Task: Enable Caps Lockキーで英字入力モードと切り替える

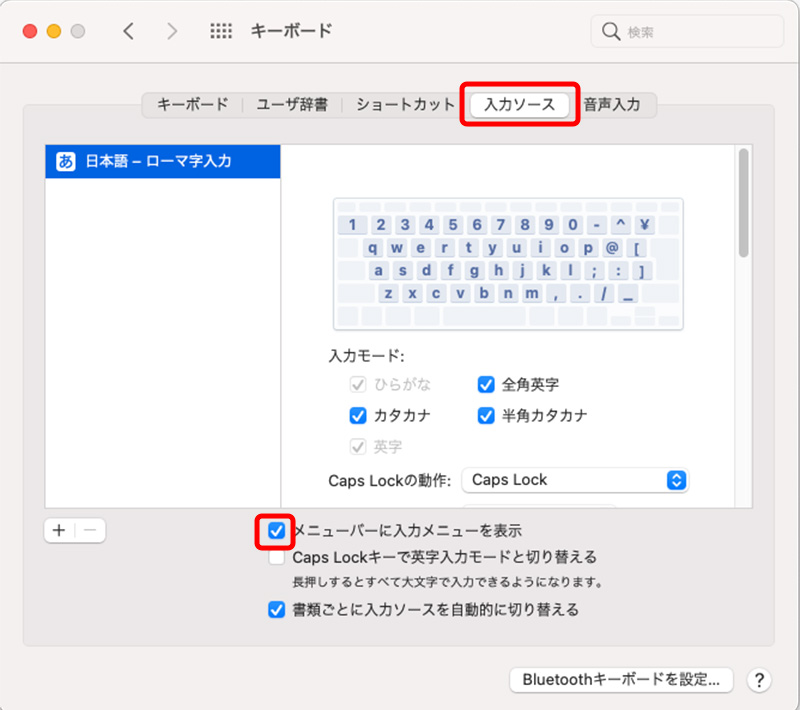Action: click(x=276, y=557)
